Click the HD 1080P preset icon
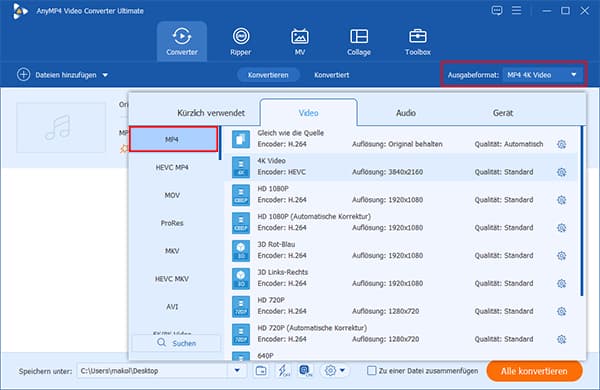Viewport: 600px width, 390px height. 241,195
